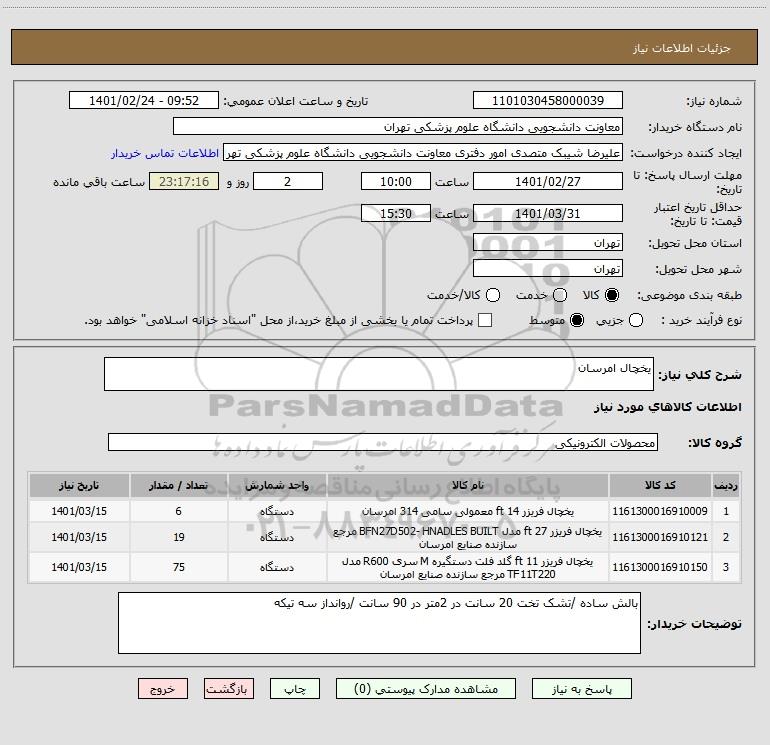Click product code 1161300016910150
This screenshot has height=745, width=770.
(x=660, y=567)
